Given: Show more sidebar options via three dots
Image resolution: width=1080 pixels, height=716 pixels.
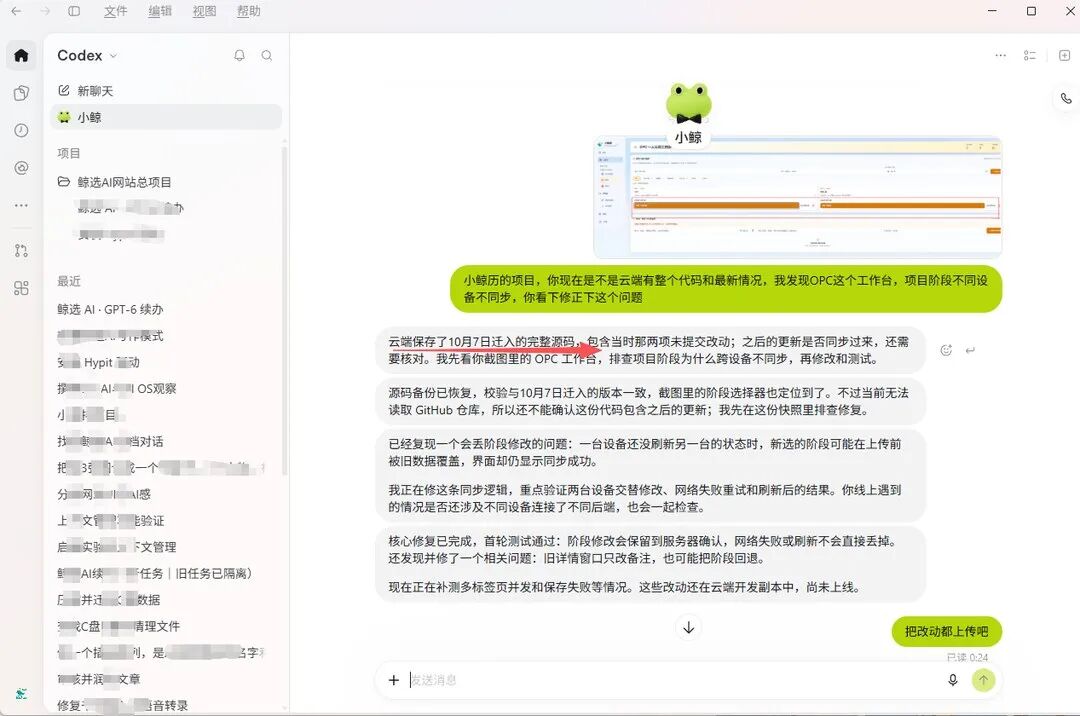Looking at the screenshot, I should pos(21,205).
